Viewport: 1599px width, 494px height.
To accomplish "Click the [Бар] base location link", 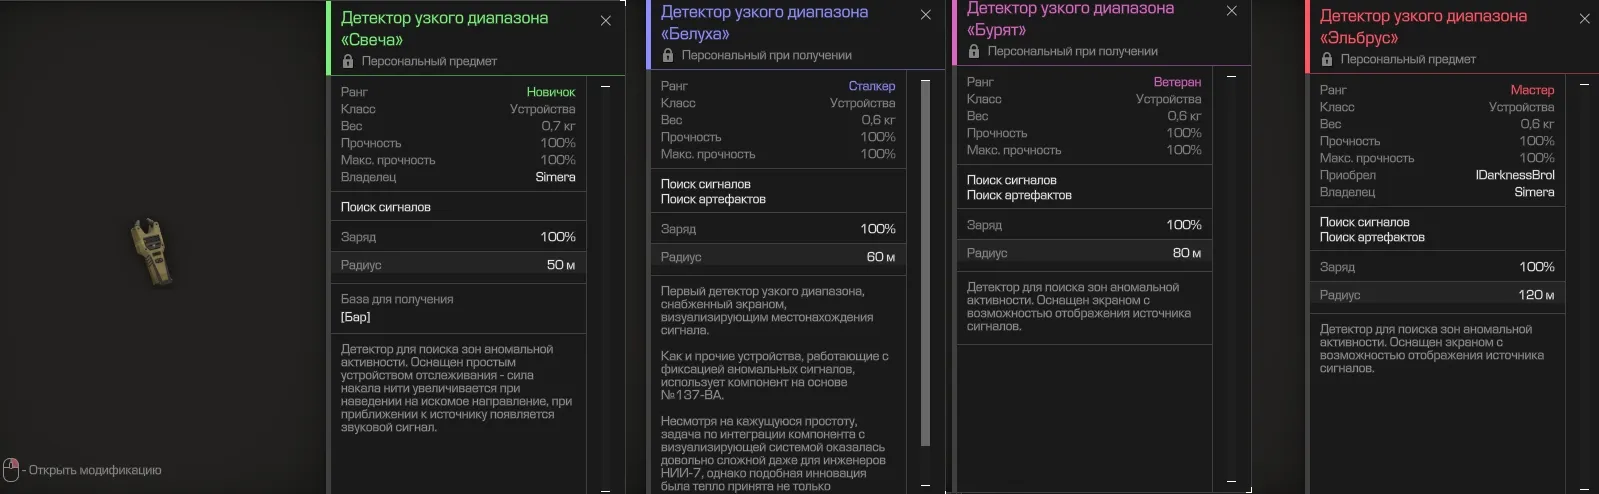I will (x=355, y=317).
